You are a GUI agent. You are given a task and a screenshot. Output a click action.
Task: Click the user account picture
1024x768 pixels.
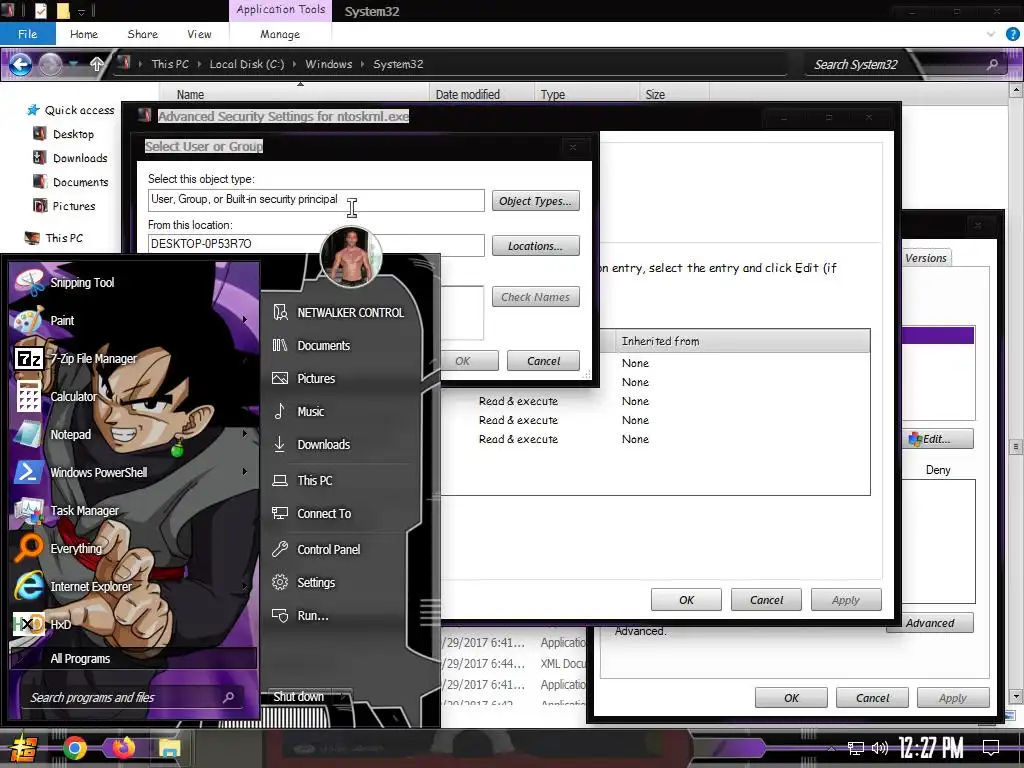click(351, 257)
